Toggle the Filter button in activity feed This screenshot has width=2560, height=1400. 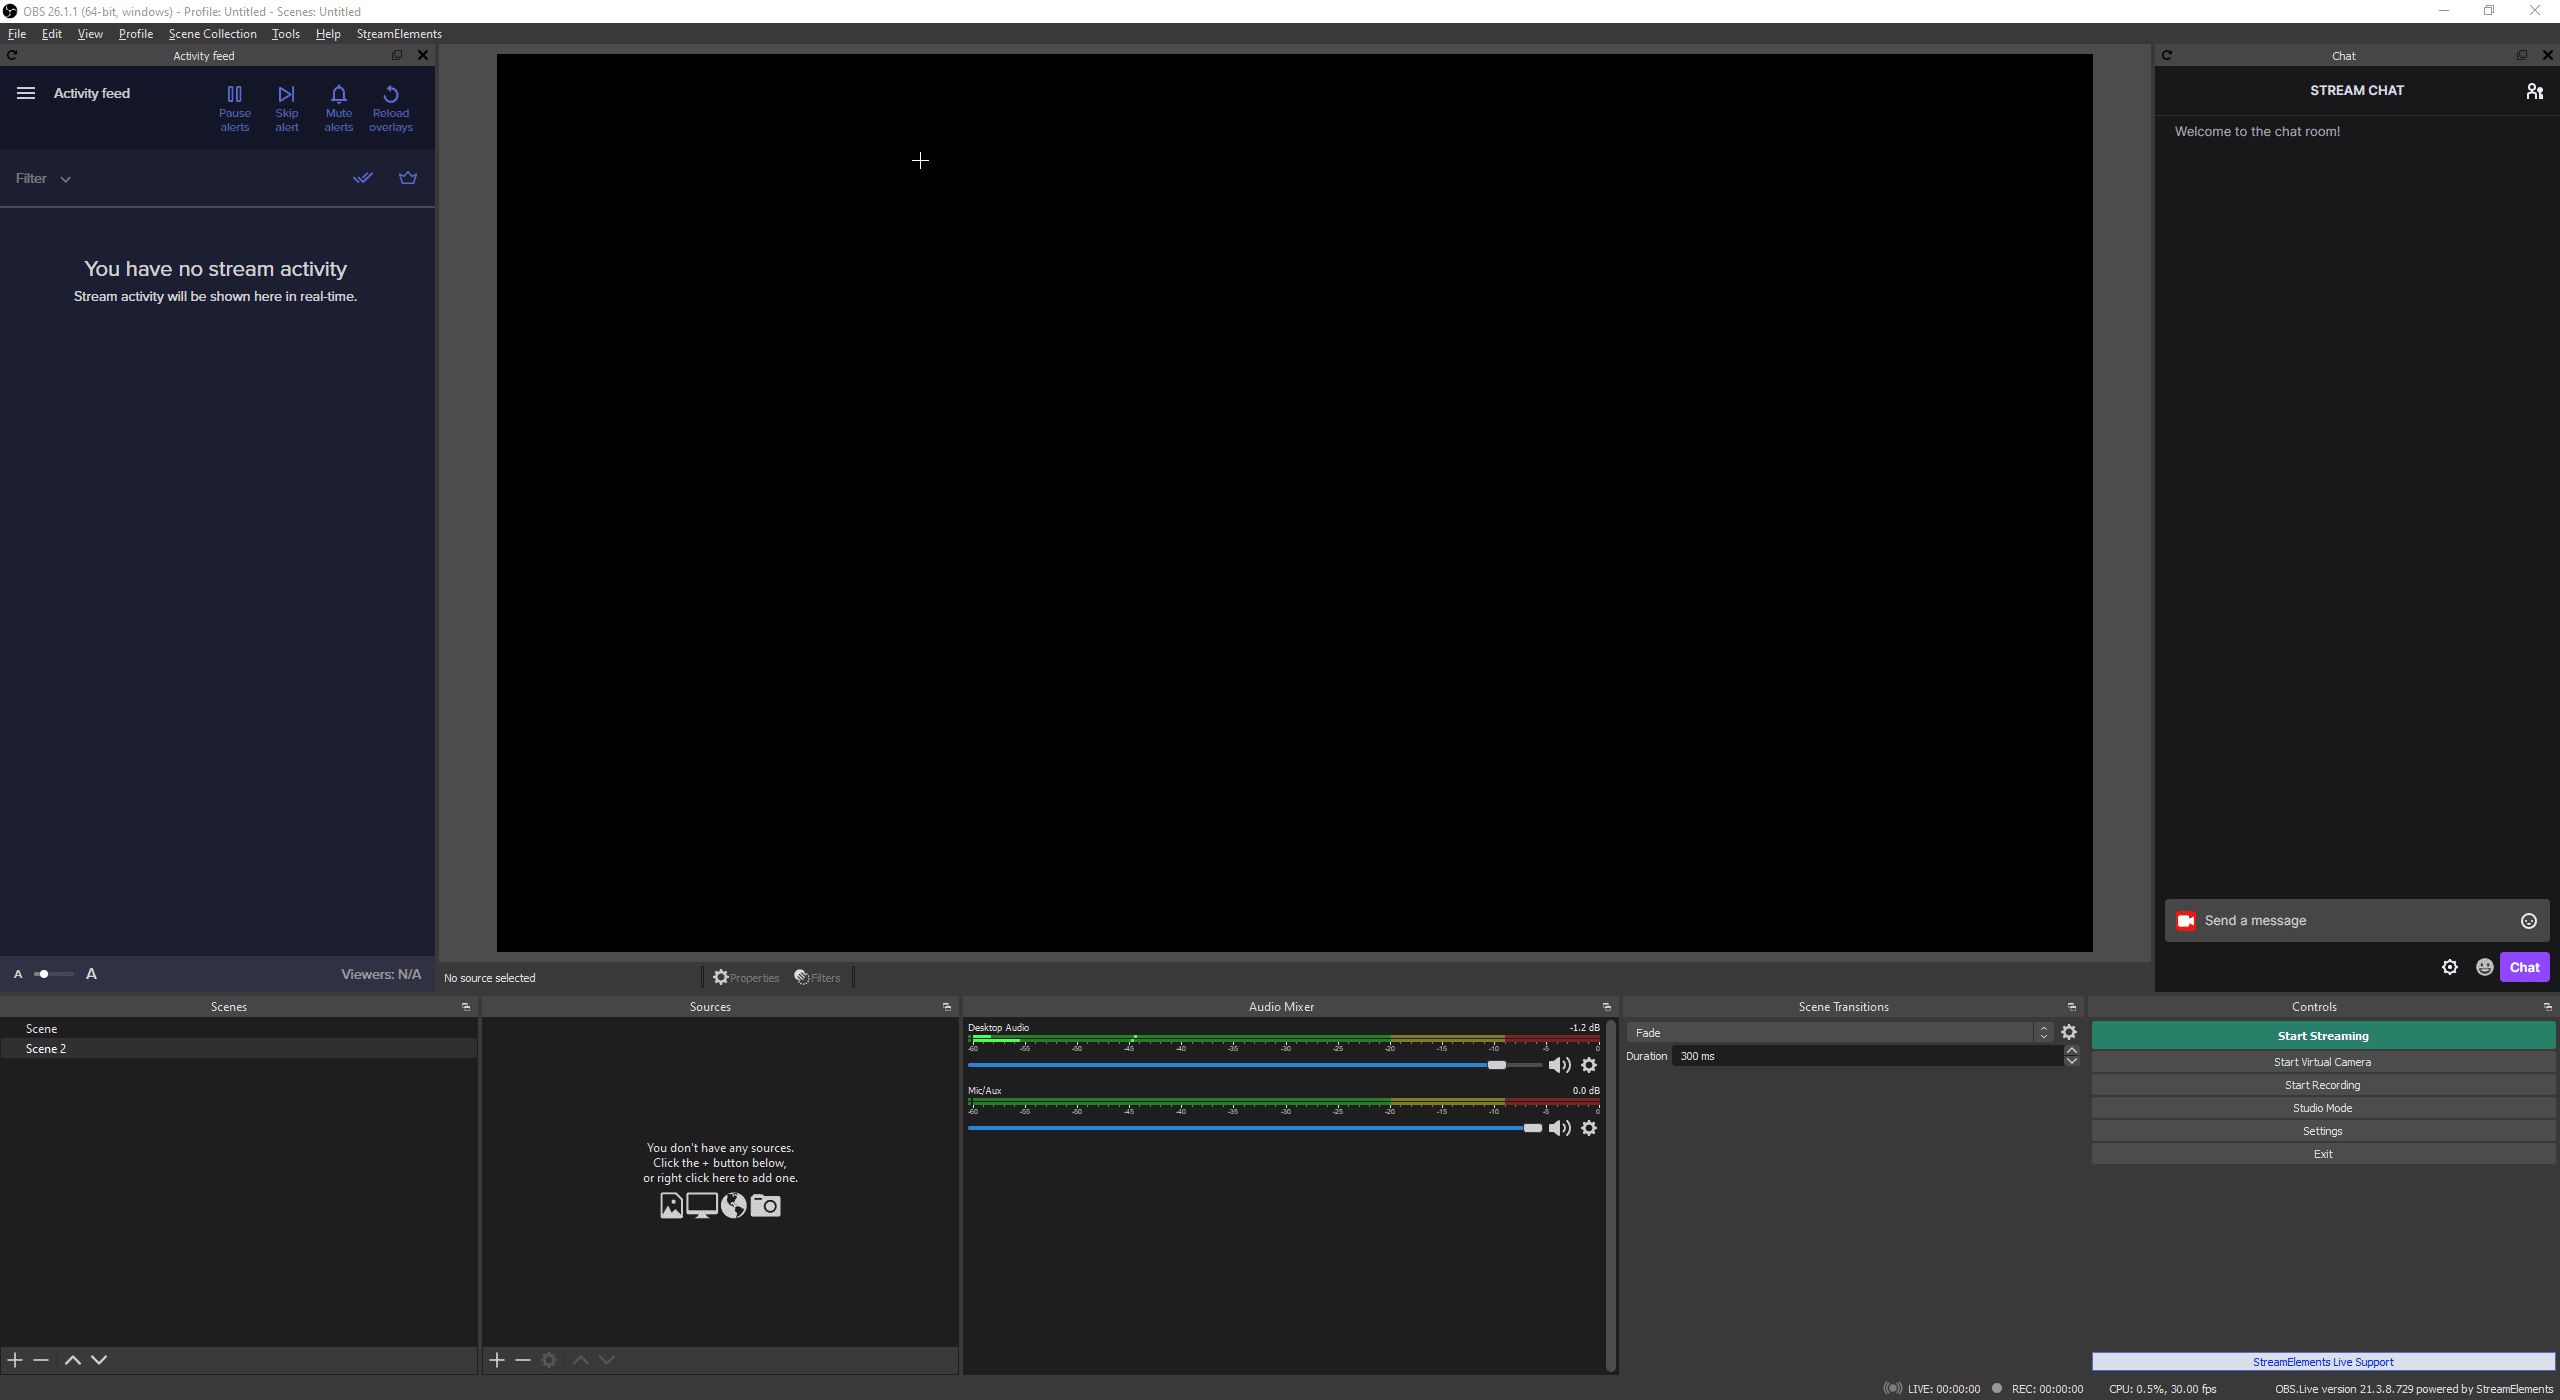(41, 178)
